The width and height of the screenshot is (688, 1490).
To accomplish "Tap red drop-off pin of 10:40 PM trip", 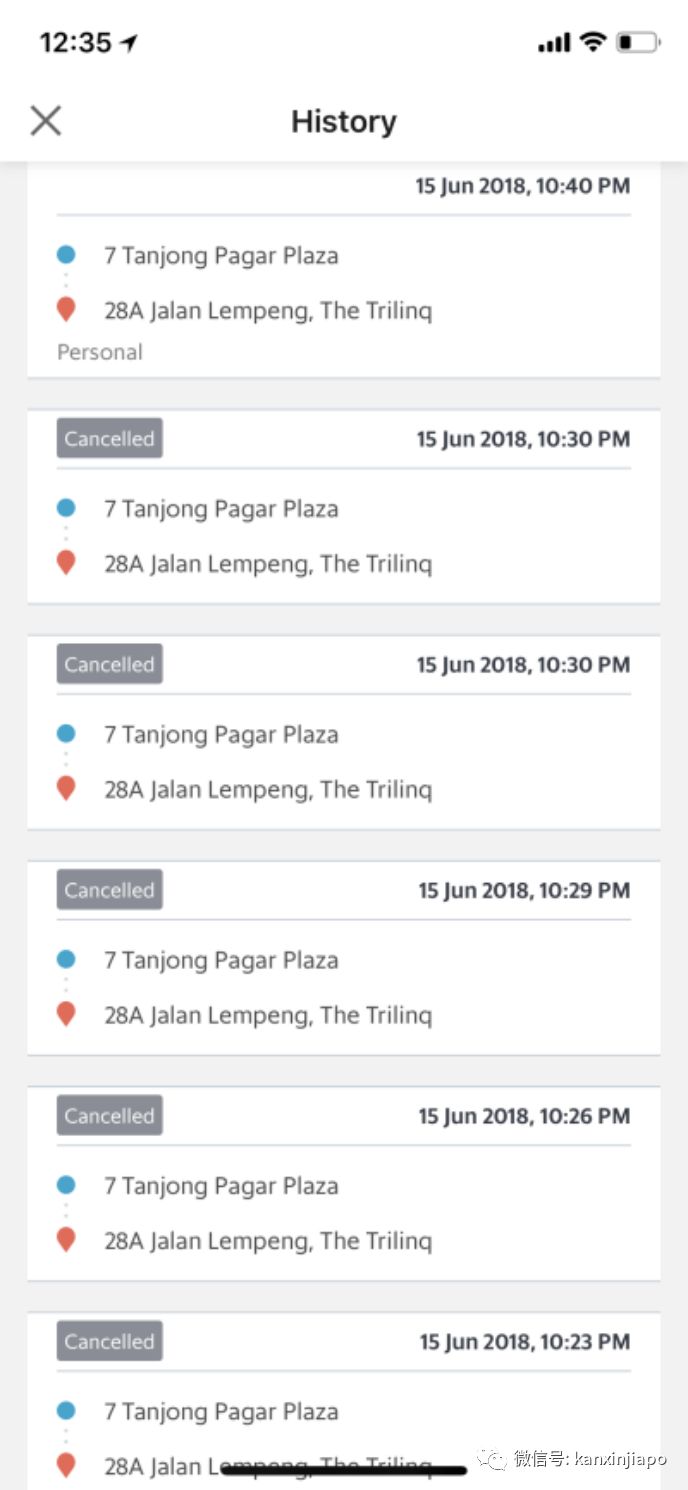I will [x=66, y=310].
